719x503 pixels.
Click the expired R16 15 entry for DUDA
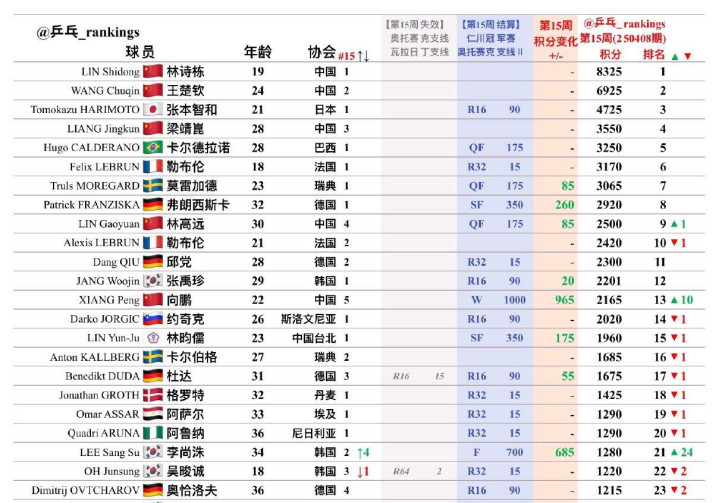[x=419, y=376]
